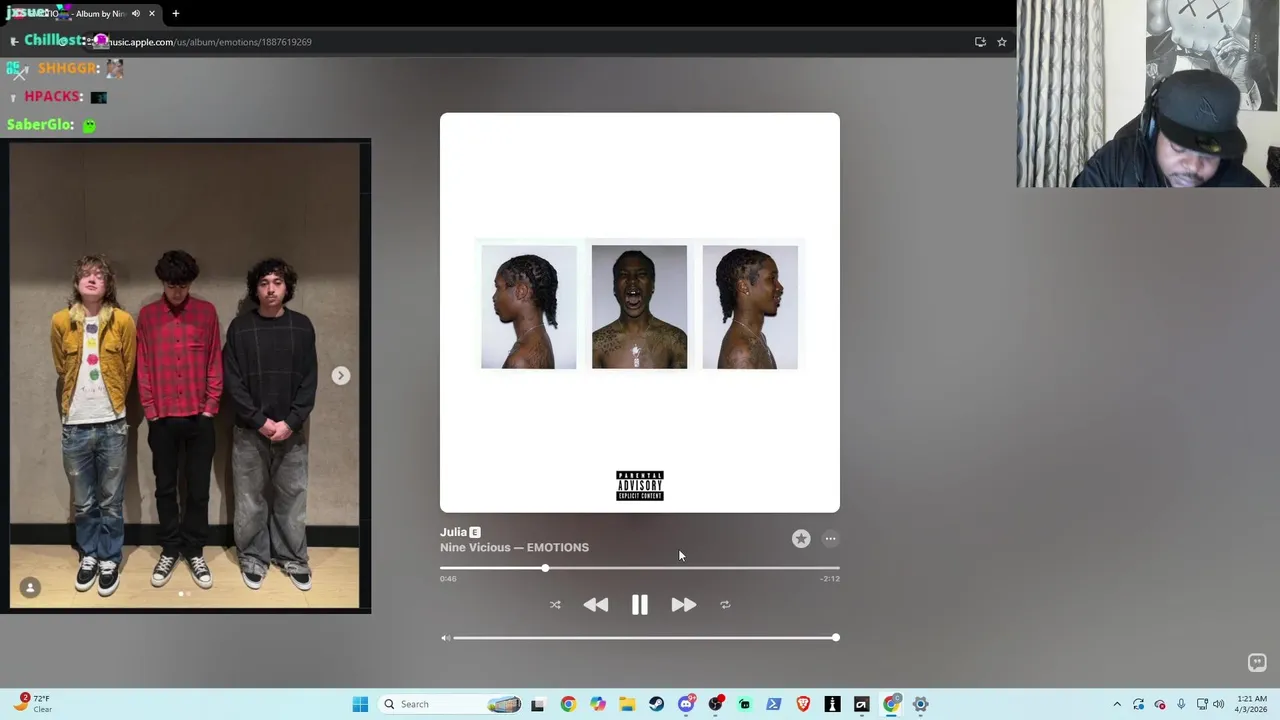Open the lyrics panel button
Viewport: 1280px width, 720px height.
(1257, 663)
